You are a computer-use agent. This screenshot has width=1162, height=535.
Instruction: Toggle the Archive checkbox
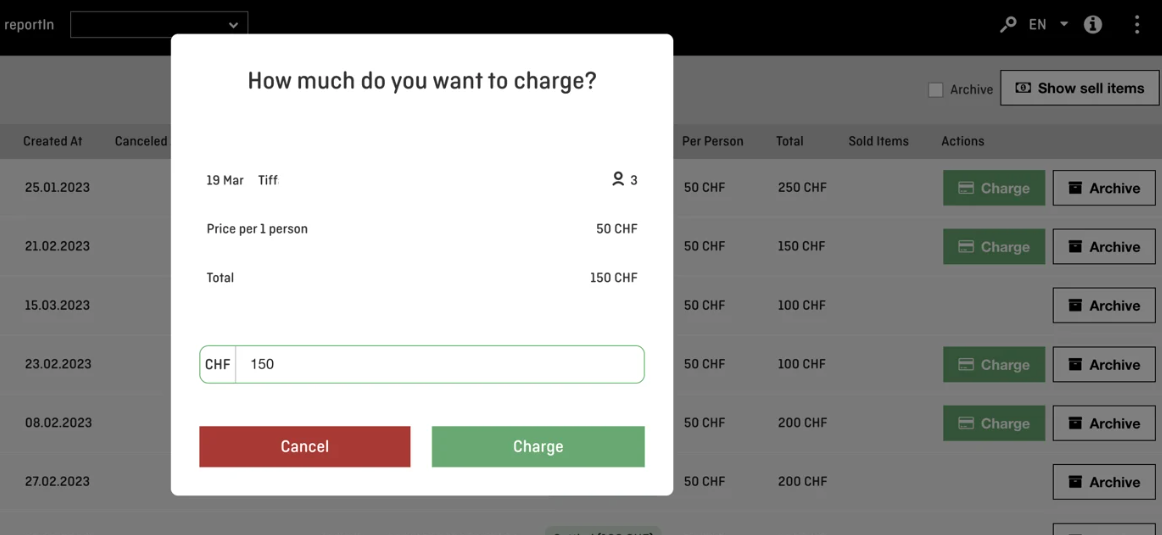coord(936,90)
